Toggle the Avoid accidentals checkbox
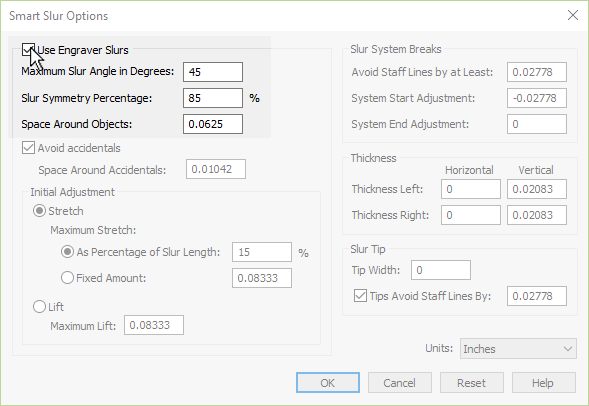Image resolution: width=589 pixels, height=406 pixels. [29, 148]
